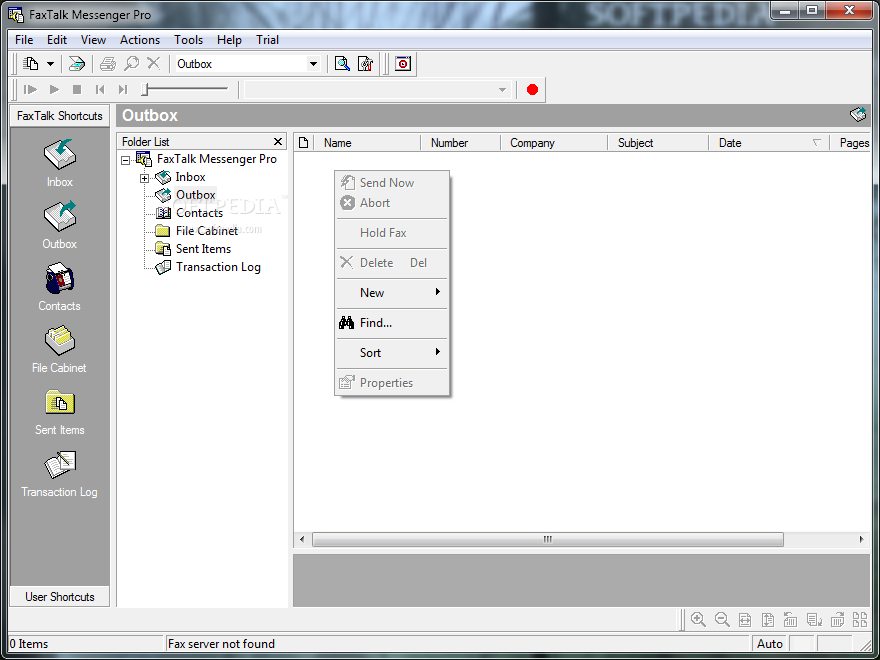Viewport: 880px width, 660px height.
Task: Click the Fit Width viewer icon
Action: coord(745,620)
